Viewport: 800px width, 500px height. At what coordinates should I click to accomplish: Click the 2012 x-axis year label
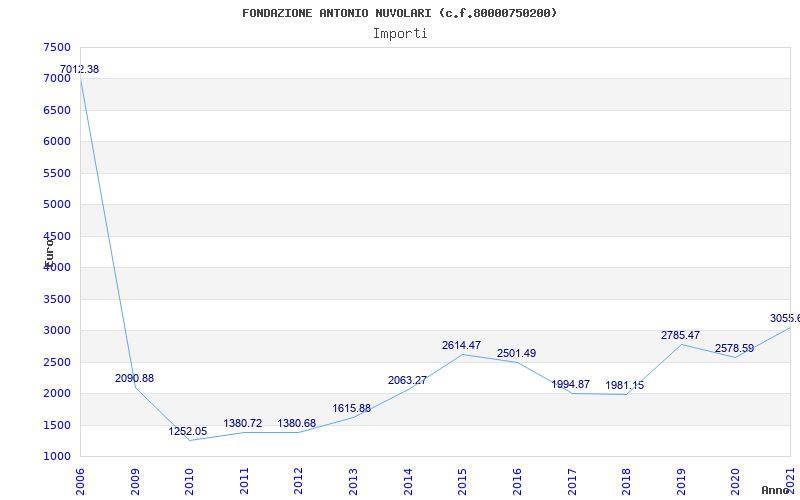pyautogui.click(x=298, y=482)
